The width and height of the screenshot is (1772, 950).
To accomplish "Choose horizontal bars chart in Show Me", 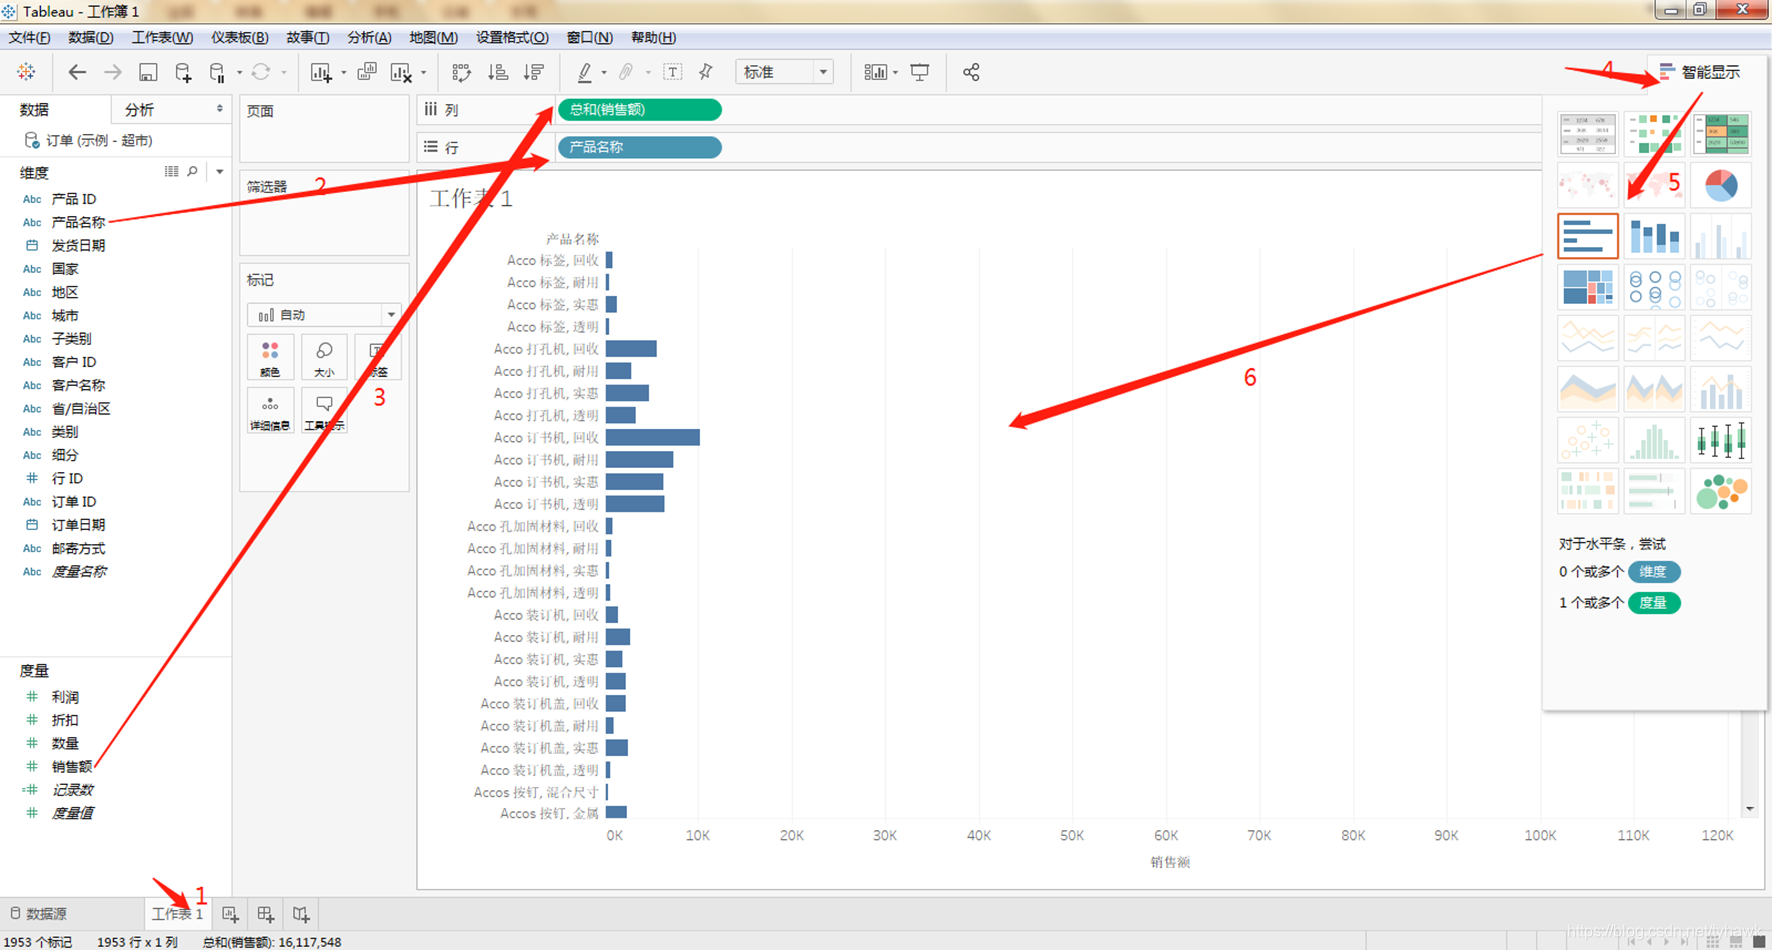I will 1588,236.
